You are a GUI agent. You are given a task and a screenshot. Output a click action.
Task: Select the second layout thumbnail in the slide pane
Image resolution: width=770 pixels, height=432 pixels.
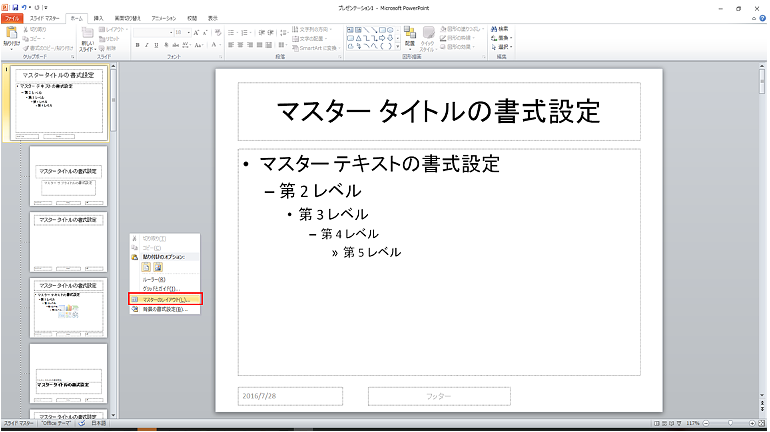pos(67,177)
